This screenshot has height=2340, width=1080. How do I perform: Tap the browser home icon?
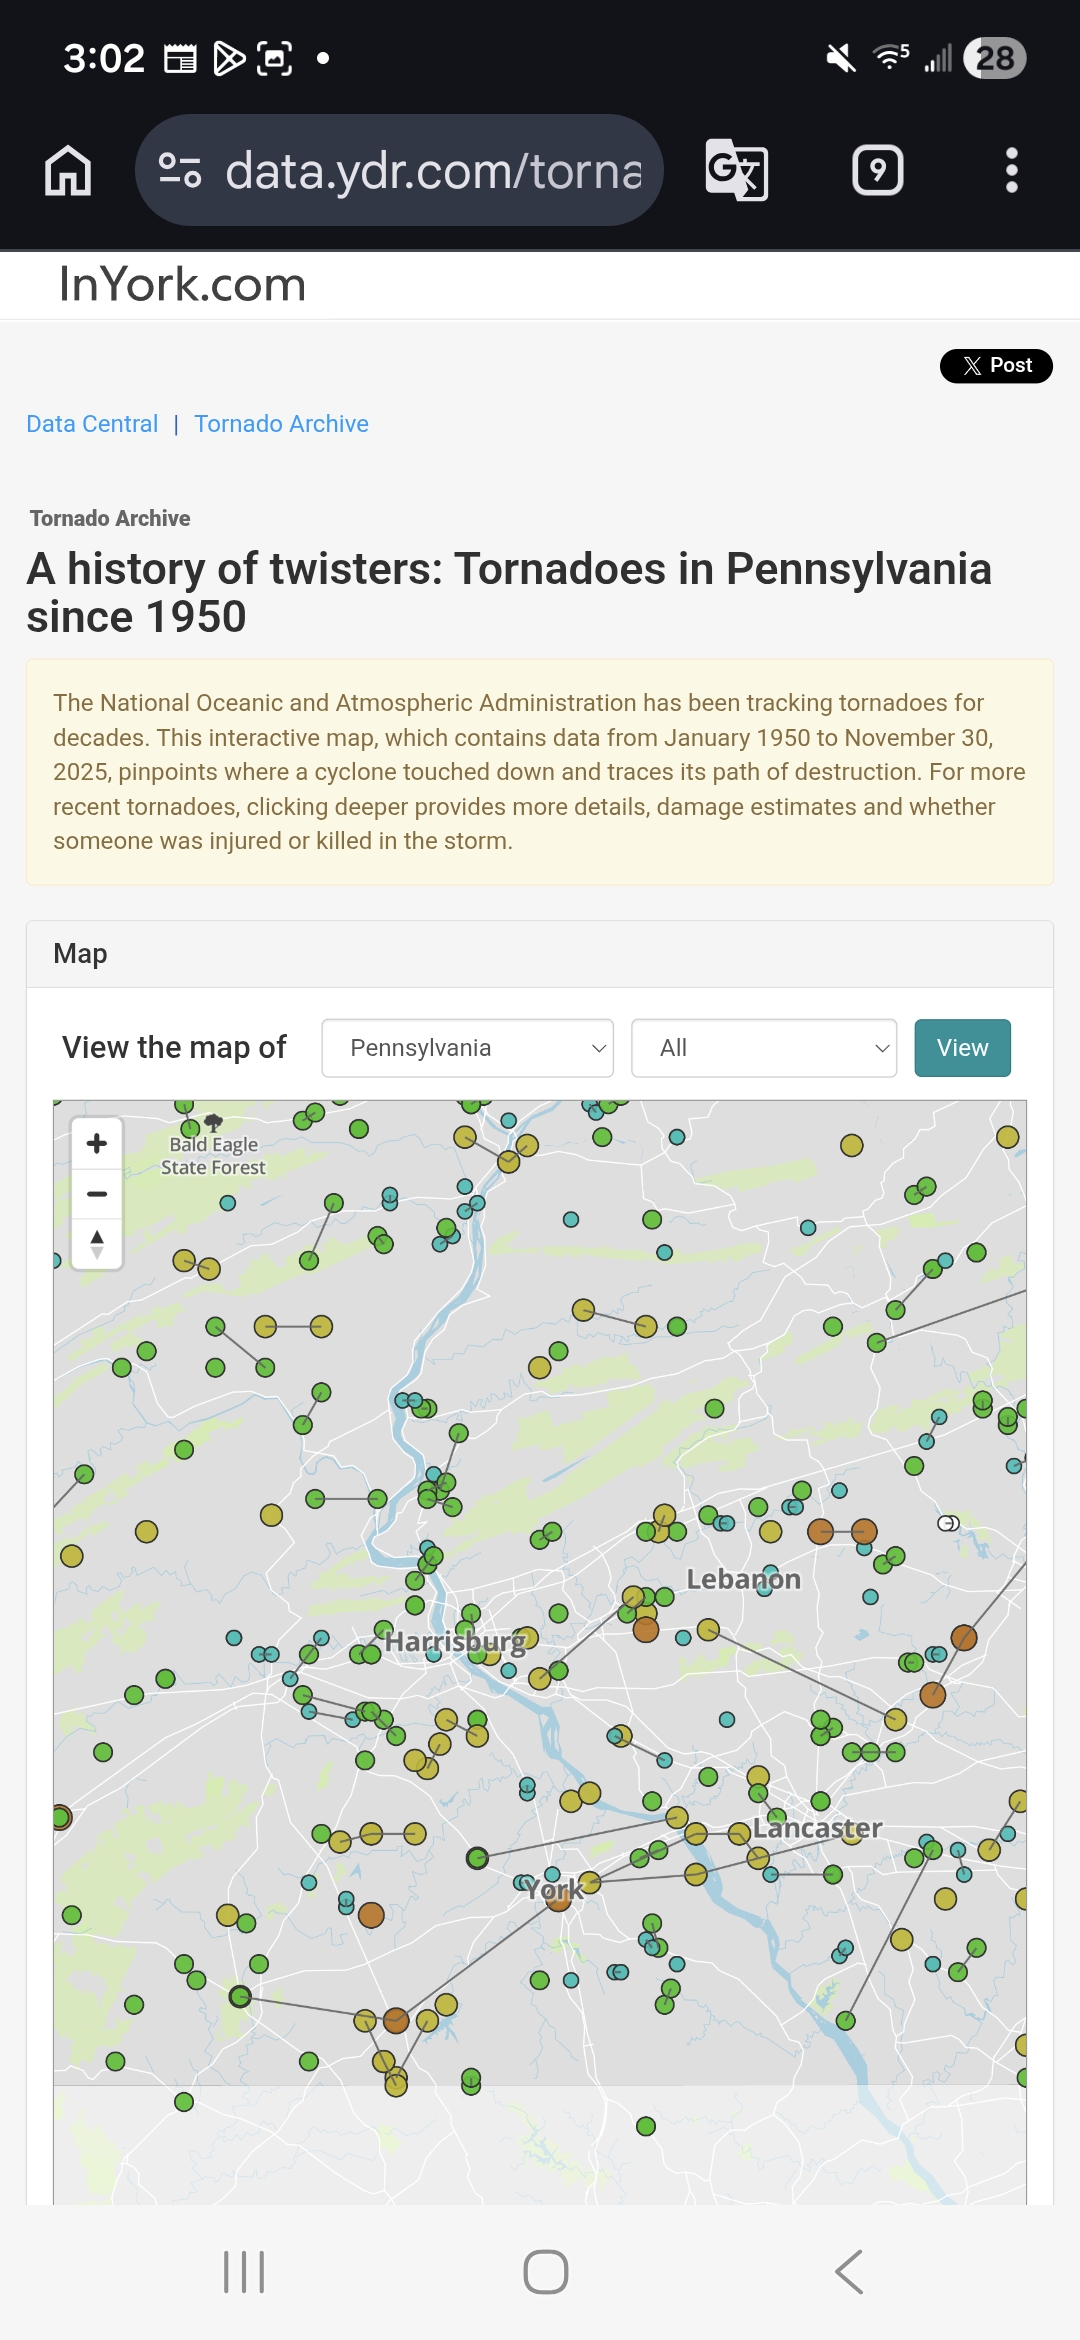[x=68, y=171]
